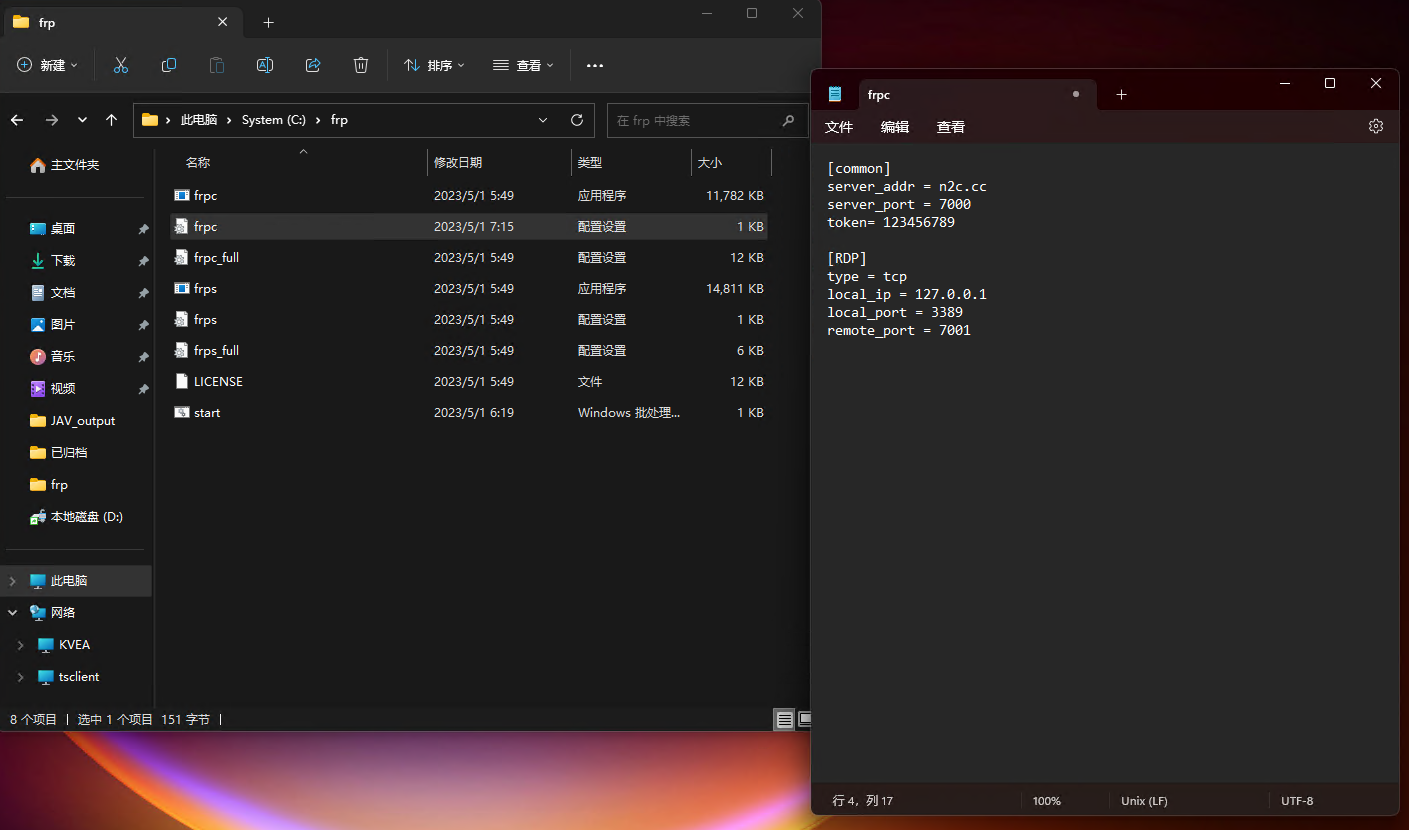
Task: Click the Paste icon in the toolbar
Action: 216,65
